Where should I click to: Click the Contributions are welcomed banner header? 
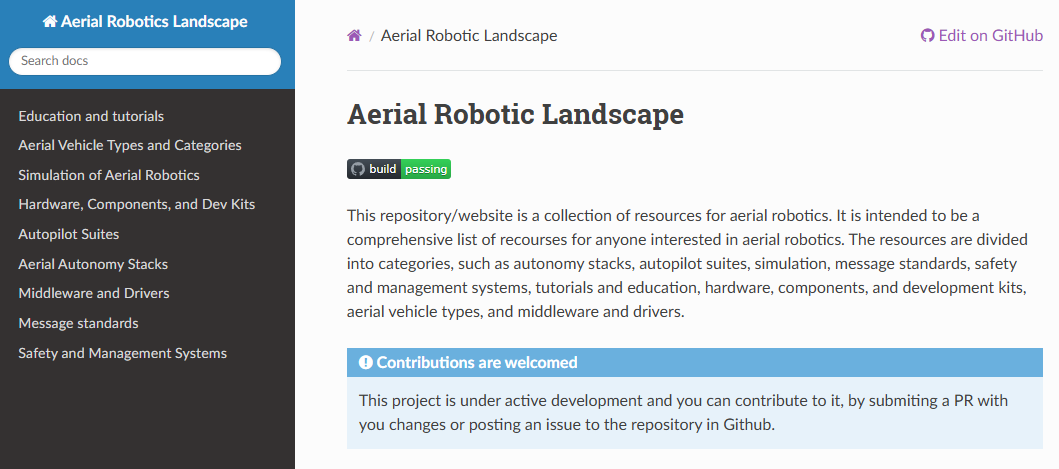(x=695, y=363)
